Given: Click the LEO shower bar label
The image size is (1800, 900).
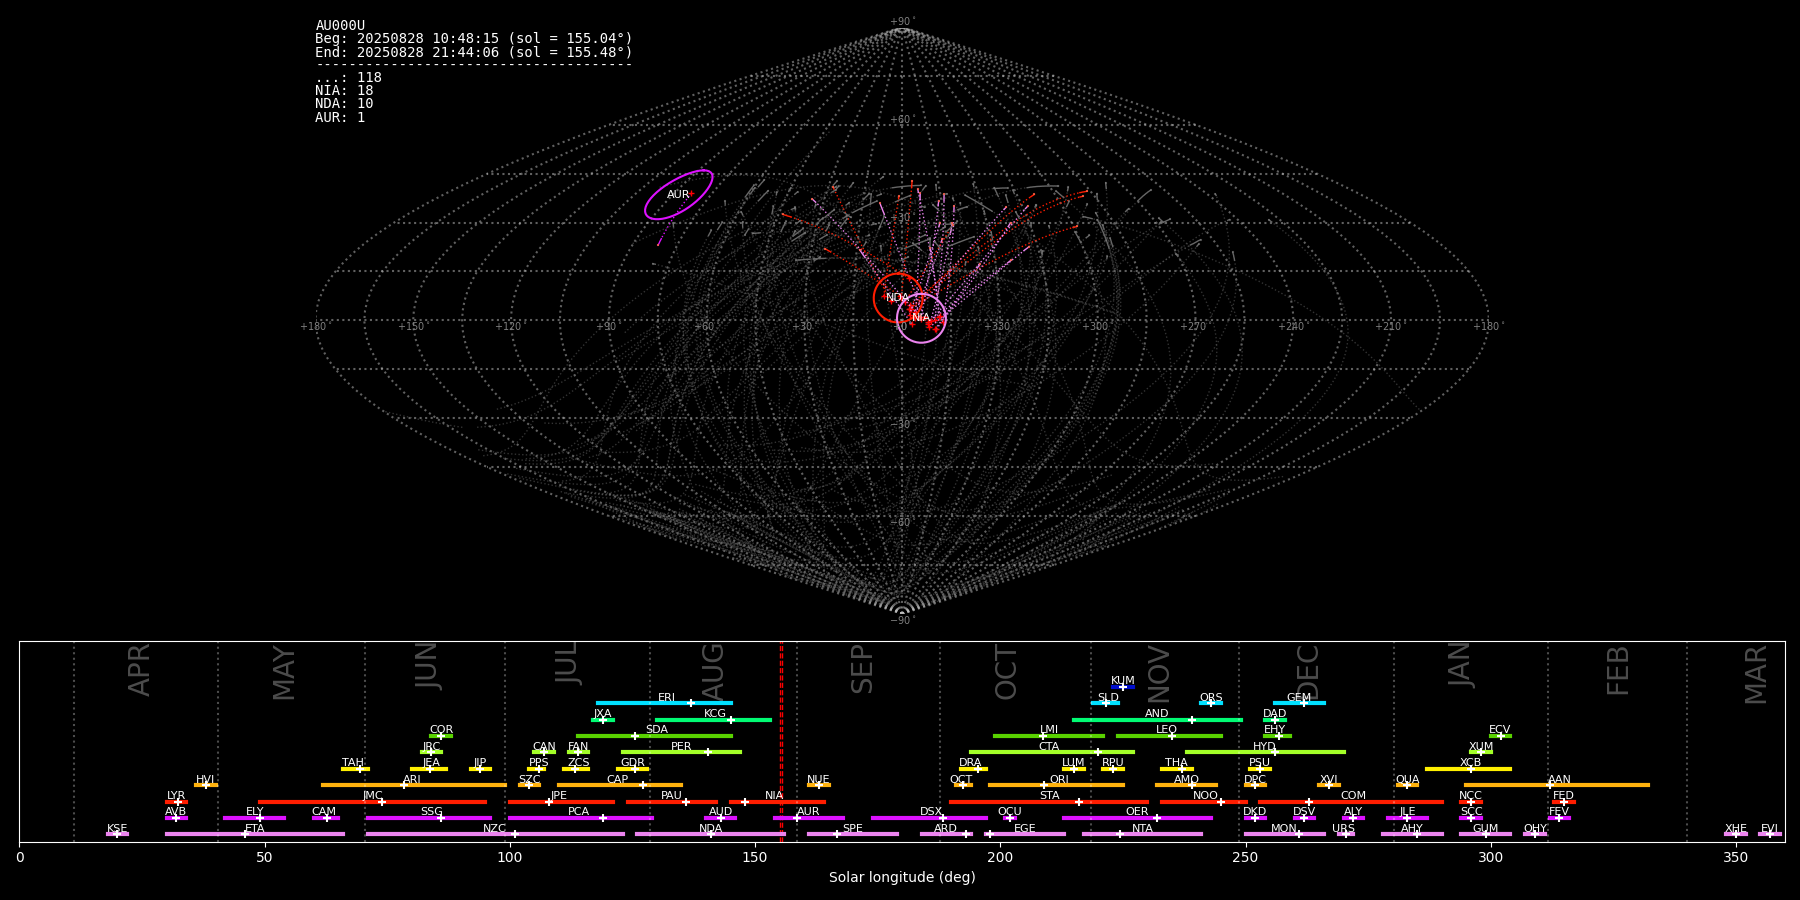Looking at the screenshot, I should click(x=1166, y=730).
